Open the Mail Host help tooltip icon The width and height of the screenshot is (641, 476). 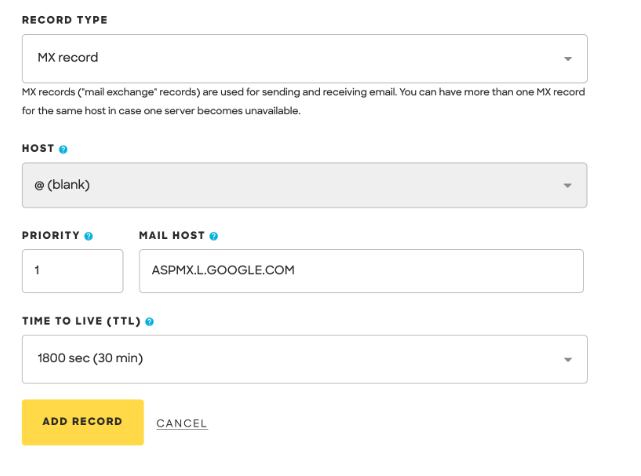[x=214, y=236]
